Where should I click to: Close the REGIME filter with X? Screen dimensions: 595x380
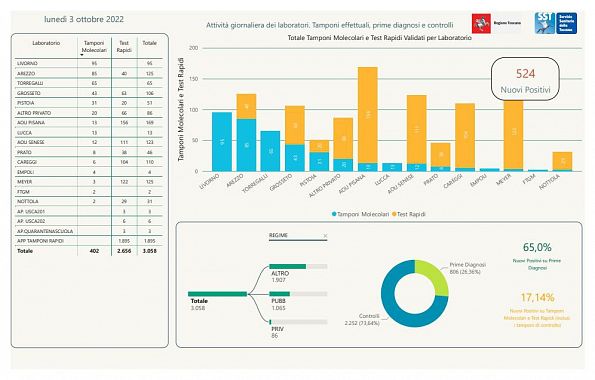pos(325,236)
